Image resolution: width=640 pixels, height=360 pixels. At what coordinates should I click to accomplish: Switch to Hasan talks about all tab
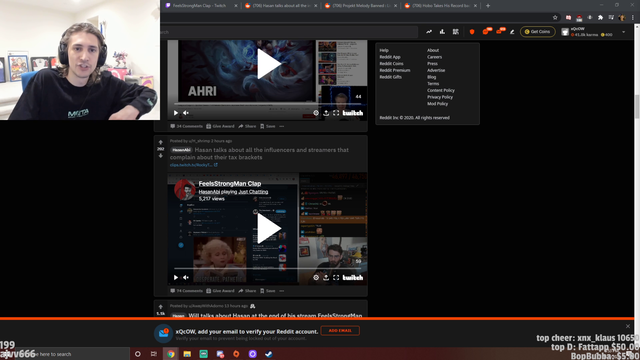coord(281,6)
